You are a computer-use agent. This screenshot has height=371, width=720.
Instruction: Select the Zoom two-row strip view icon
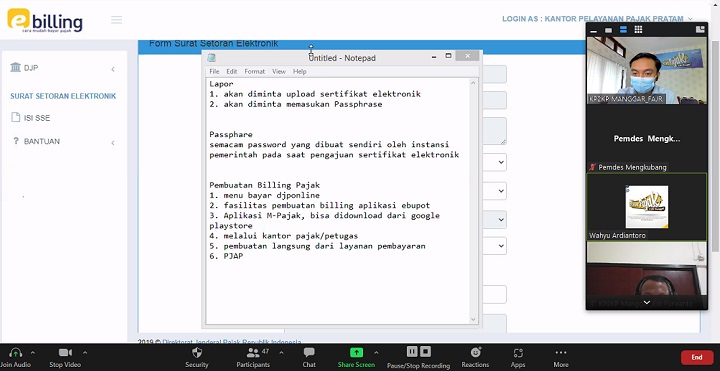pyautogui.click(x=623, y=30)
